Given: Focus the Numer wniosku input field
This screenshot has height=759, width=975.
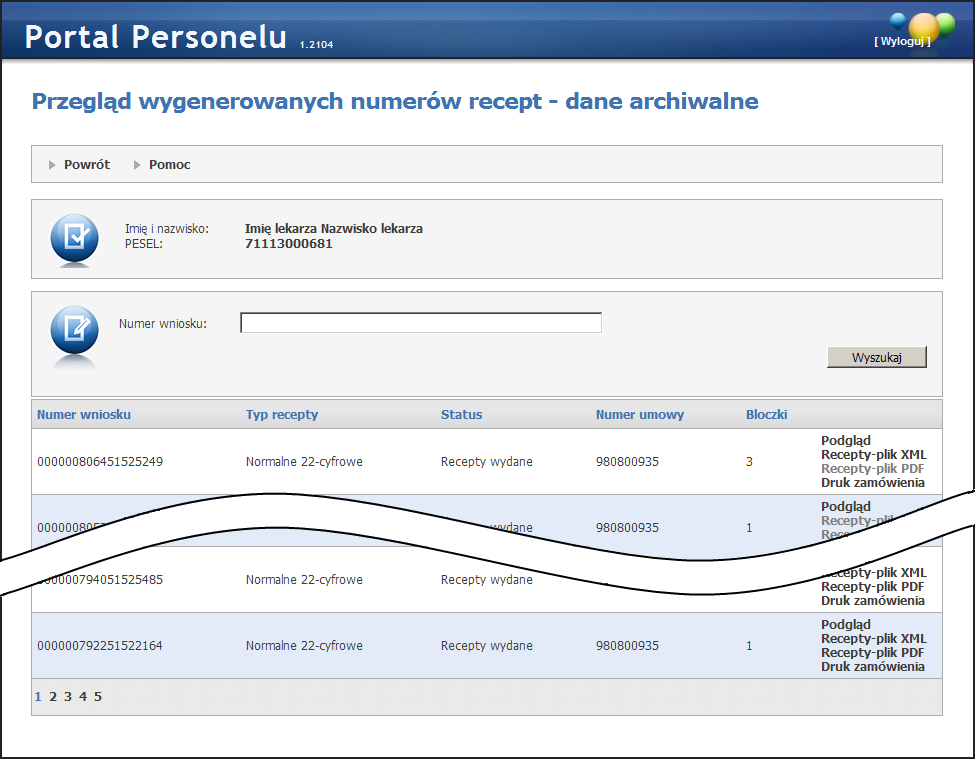Looking at the screenshot, I should point(421,323).
